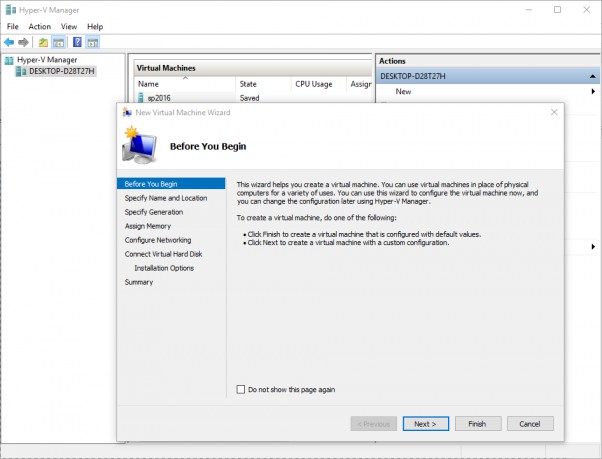Click the Hyper-V Manager title bar icon
This screenshot has width=602, height=459.
pos(10,10)
